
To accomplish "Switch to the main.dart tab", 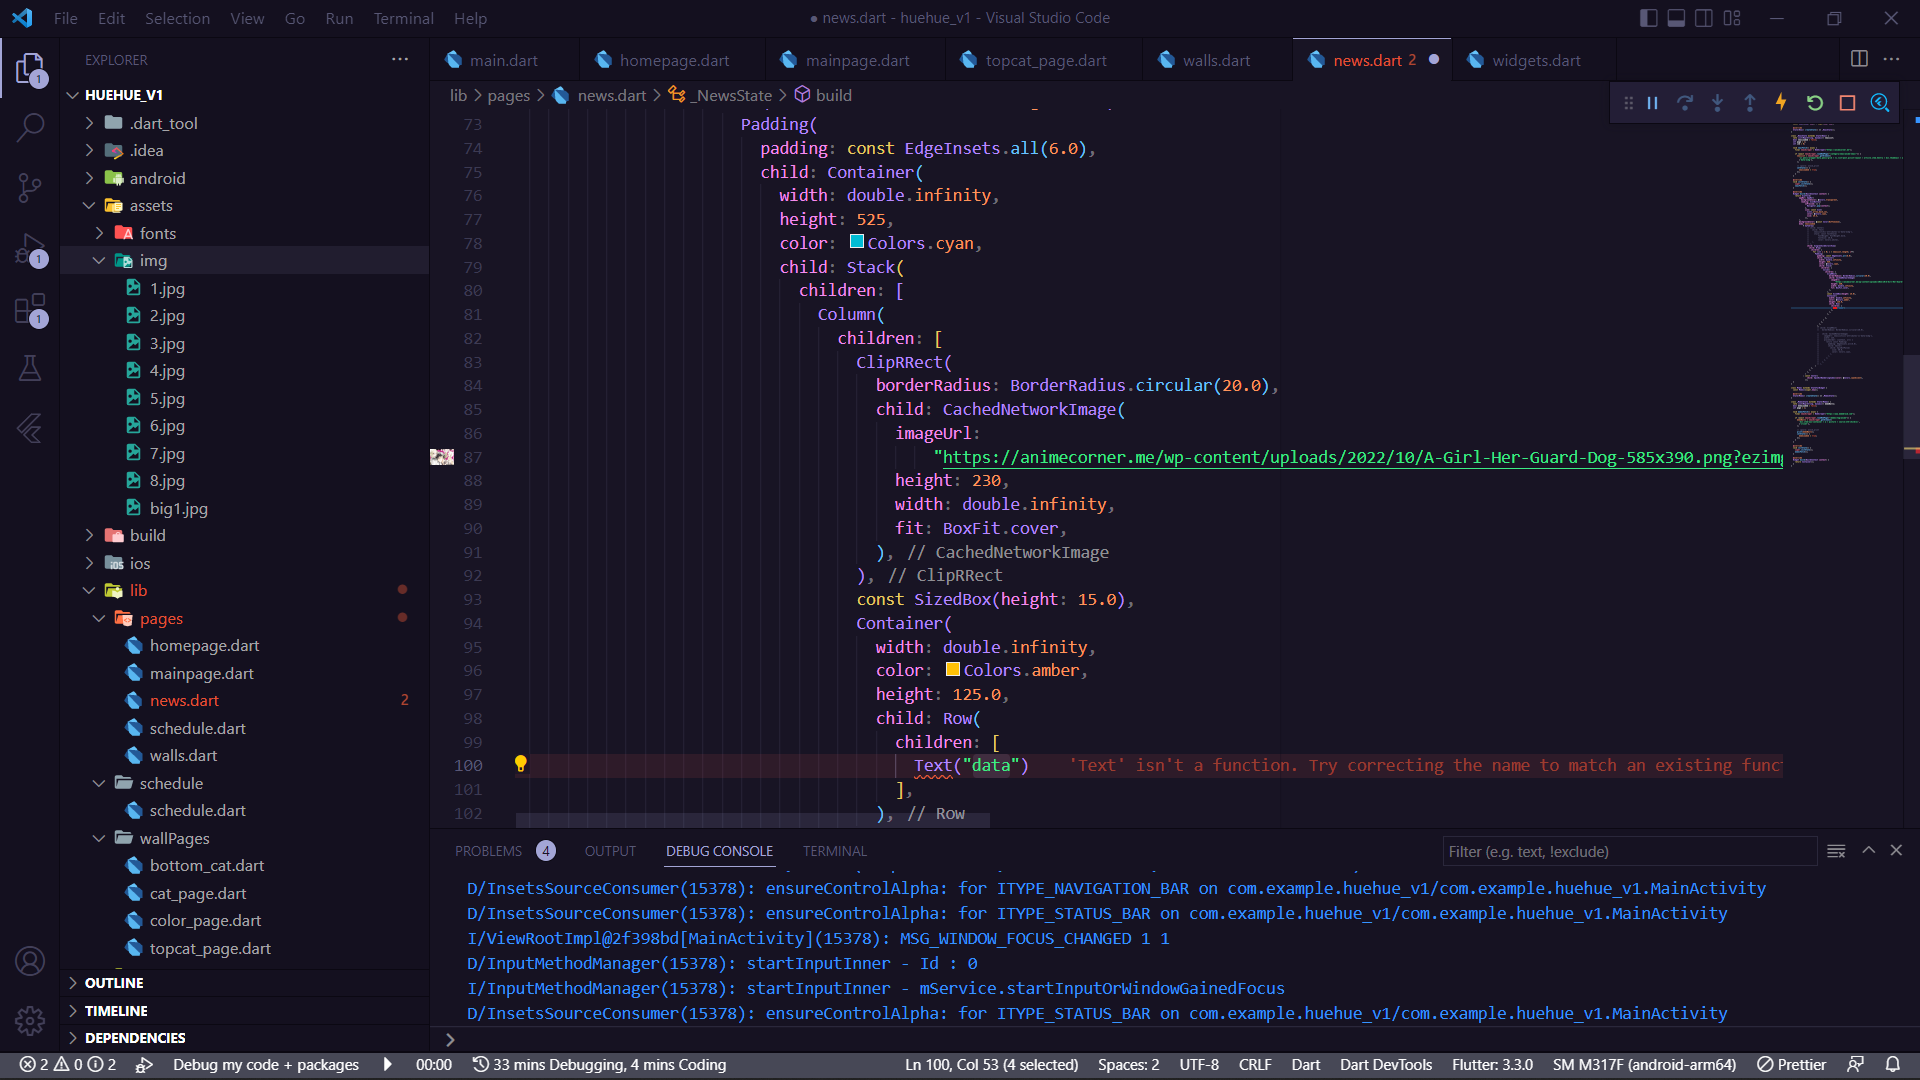I will coord(504,60).
